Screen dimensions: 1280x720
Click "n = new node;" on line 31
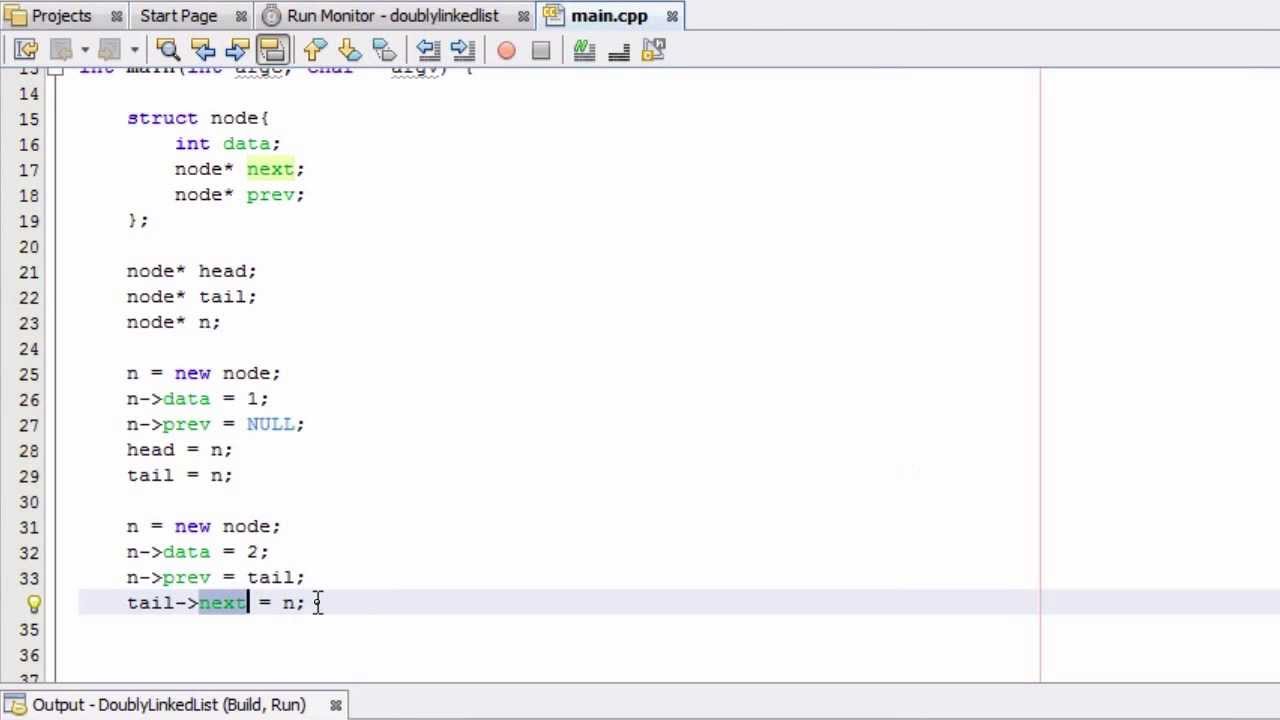(204, 526)
